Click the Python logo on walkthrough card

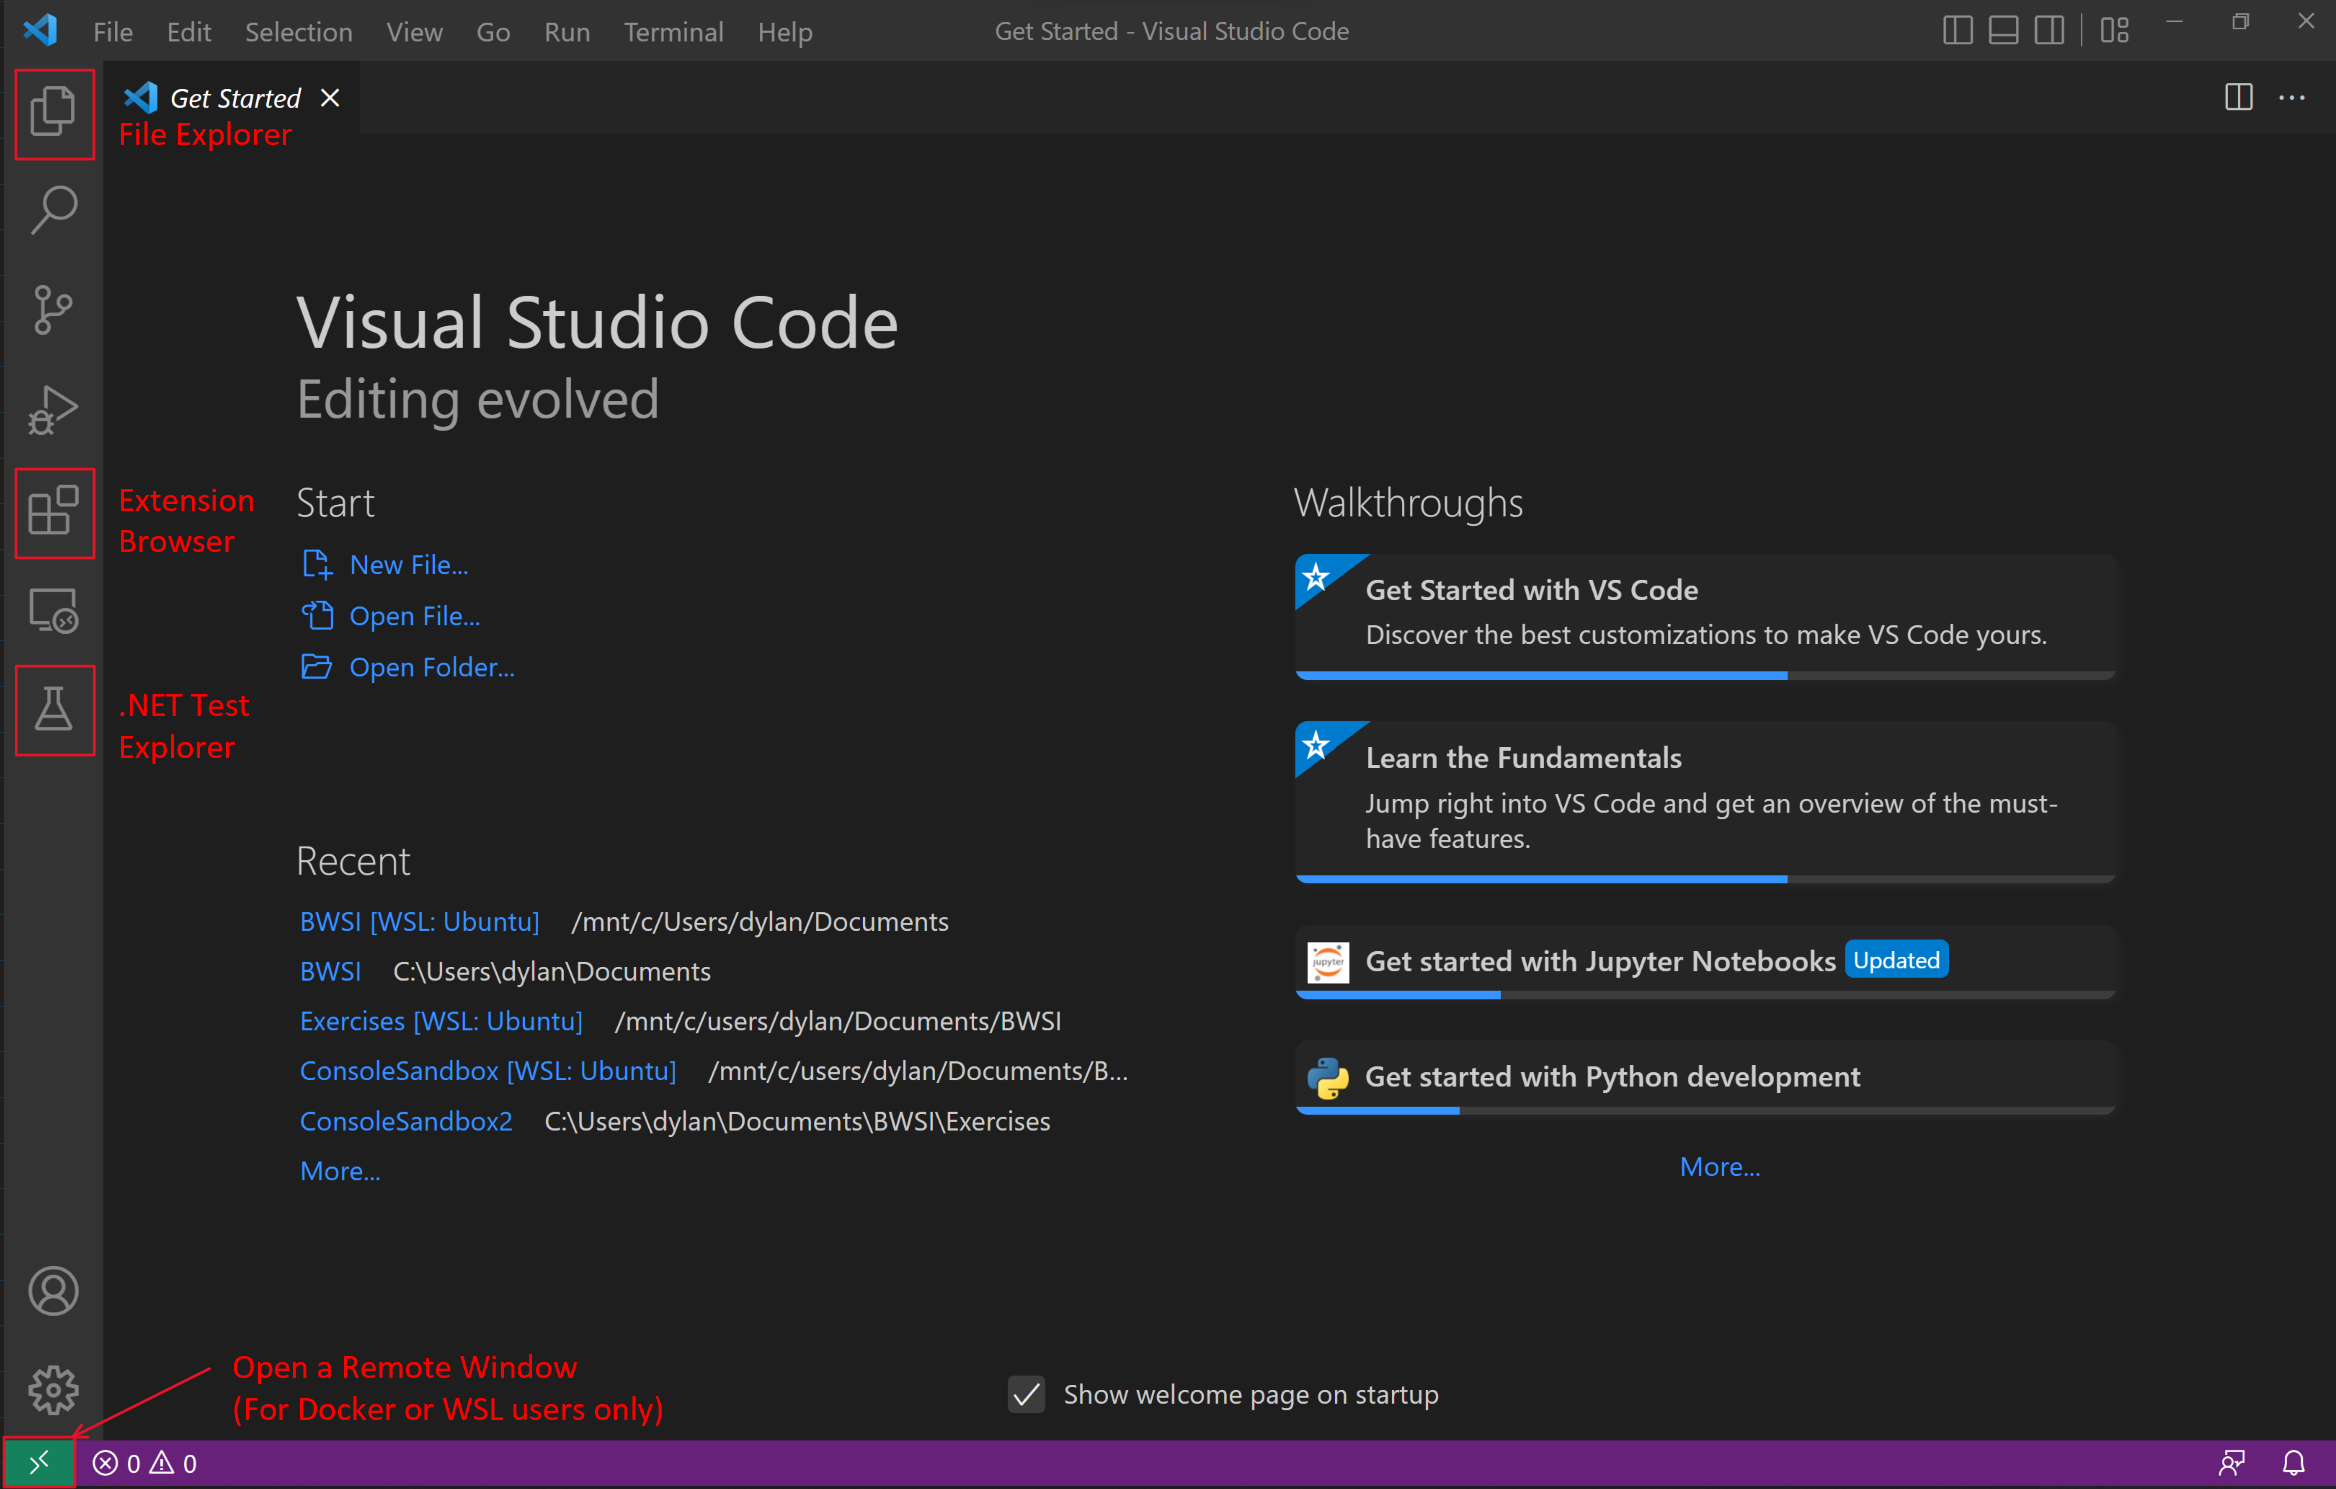pos(1328,1078)
